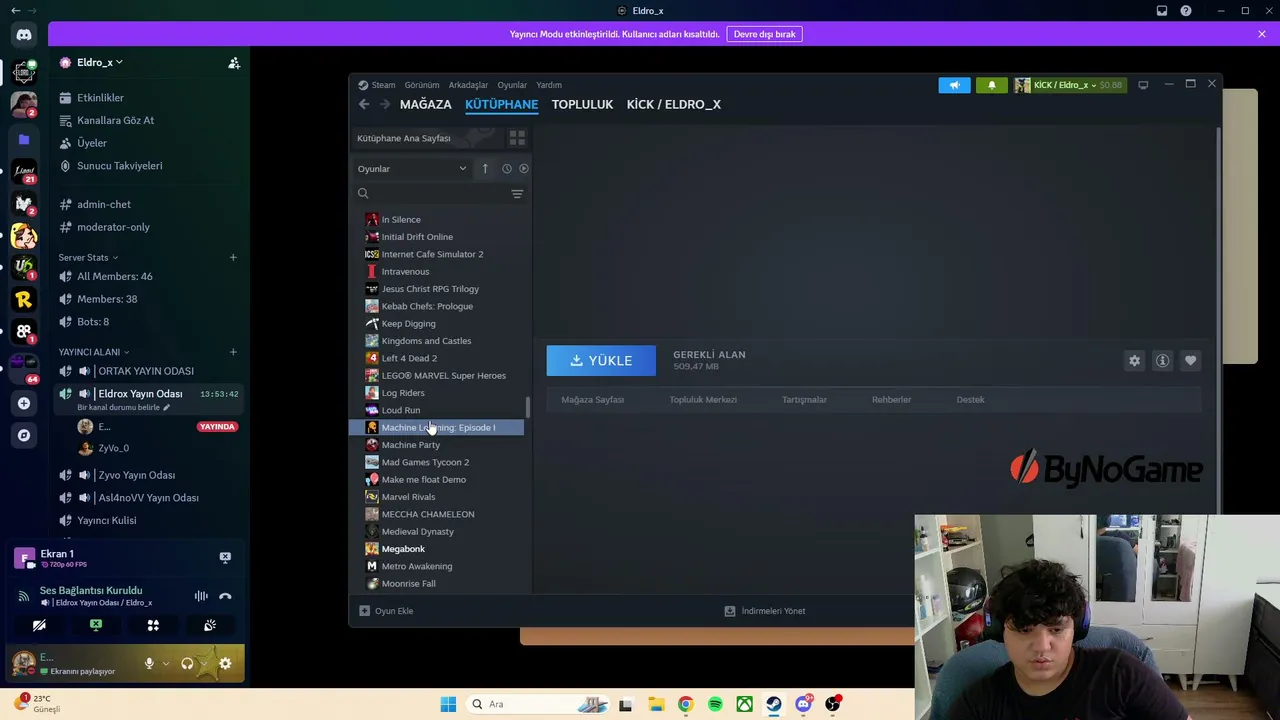The height and width of the screenshot is (720, 1280).
Task: Open the Görünüm menu
Action: [x=422, y=85]
